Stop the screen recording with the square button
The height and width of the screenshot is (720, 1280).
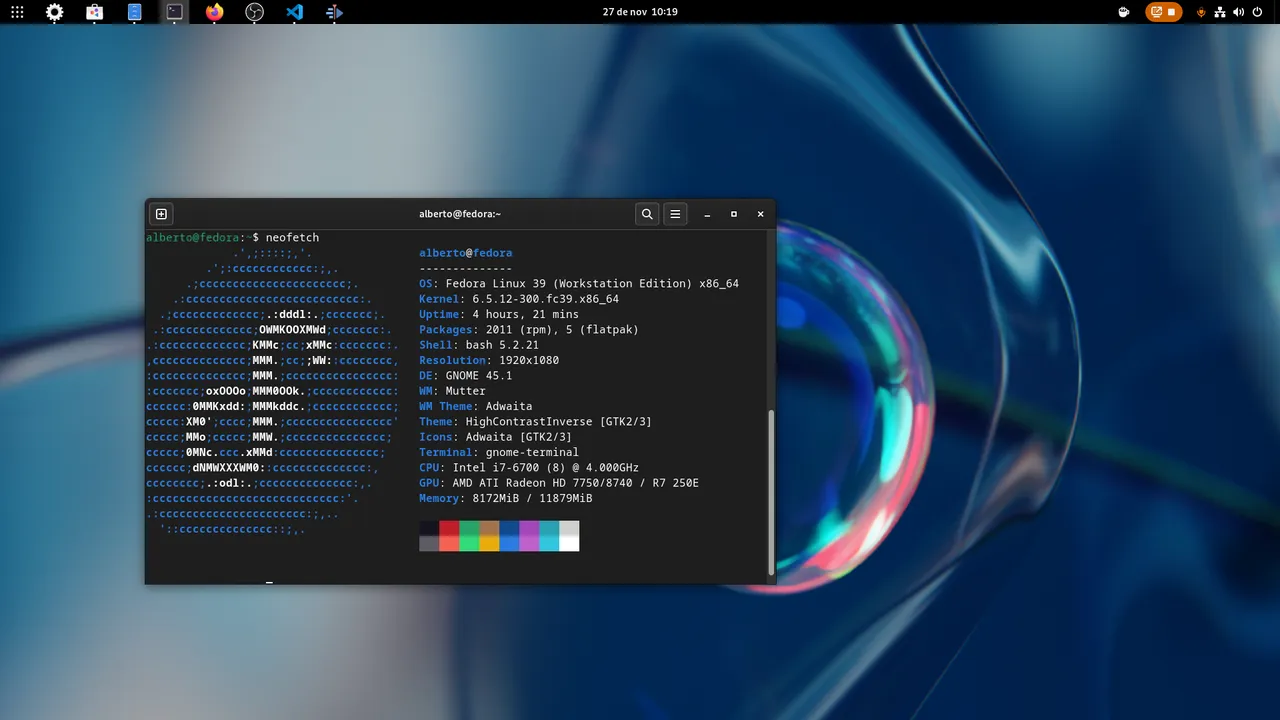pyautogui.click(x=1172, y=12)
